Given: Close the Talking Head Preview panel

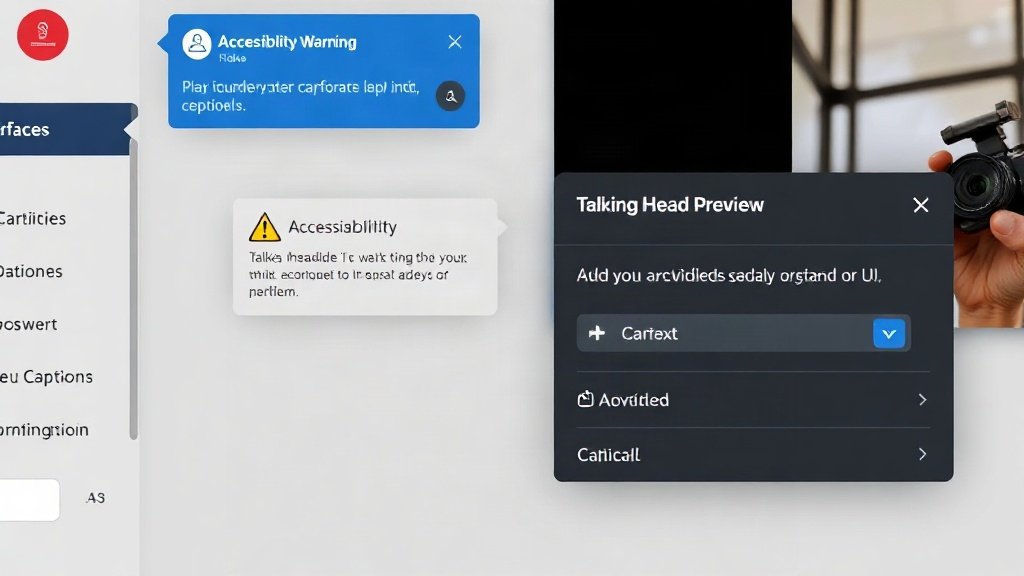Looking at the screenshot, I should click(x=921, y=205).
